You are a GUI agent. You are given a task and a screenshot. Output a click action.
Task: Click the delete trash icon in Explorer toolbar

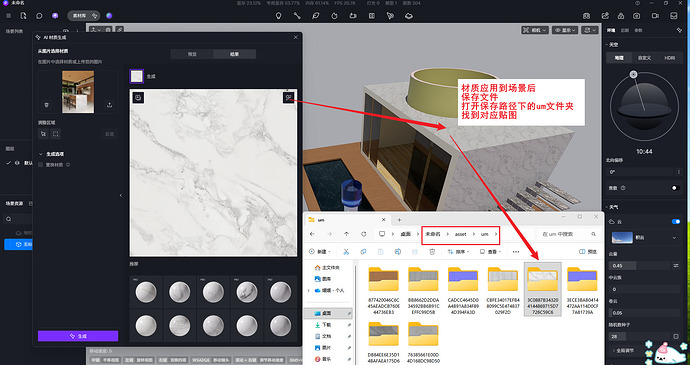[x=432, y=252]
